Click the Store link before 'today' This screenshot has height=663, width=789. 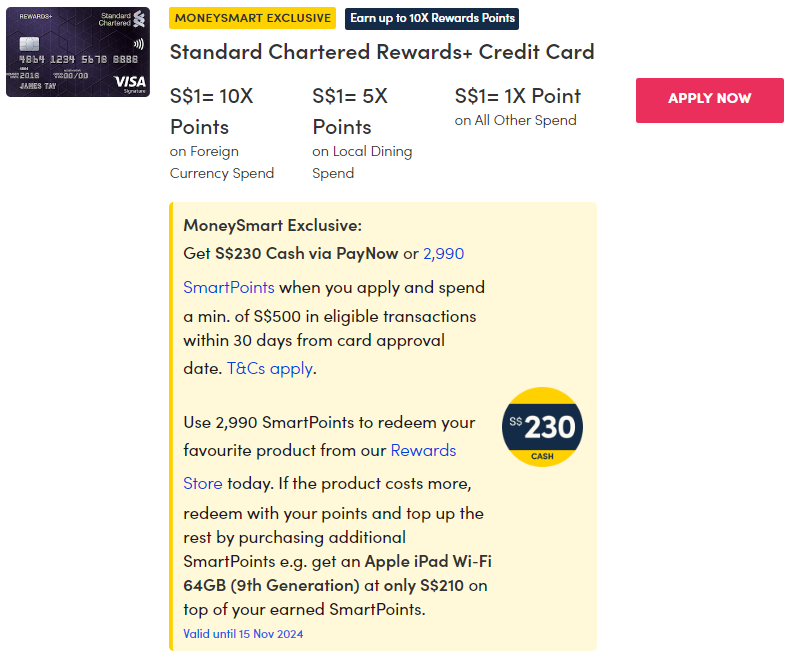202,483
